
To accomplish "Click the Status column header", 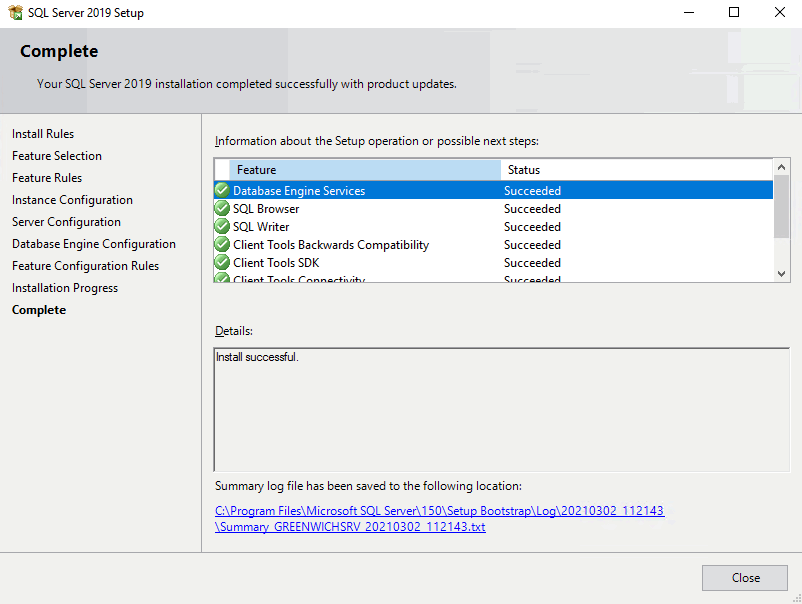I will coord(637,170).
